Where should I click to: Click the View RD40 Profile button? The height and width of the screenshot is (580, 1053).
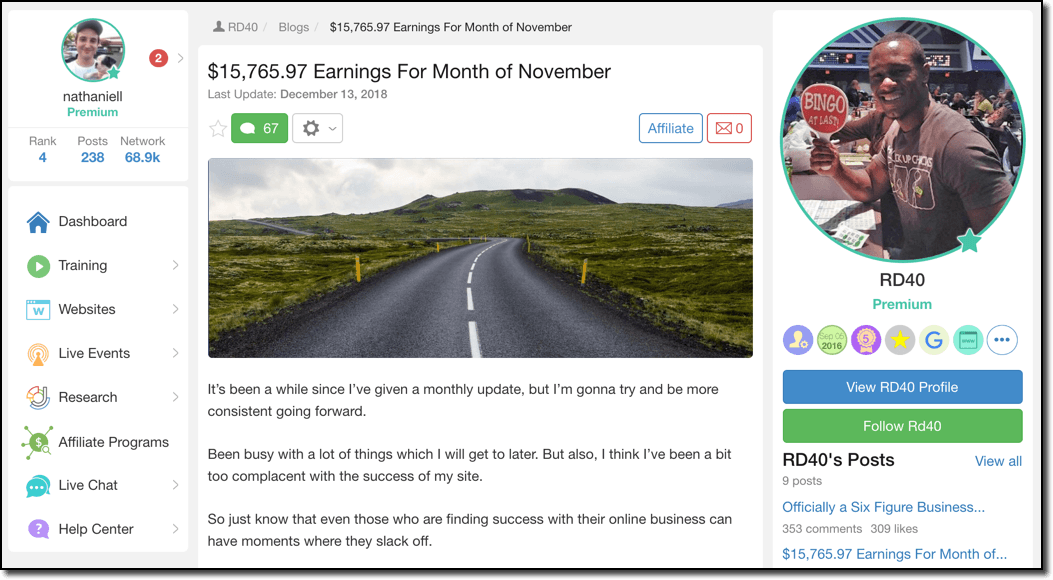click(x=902, y=387)
